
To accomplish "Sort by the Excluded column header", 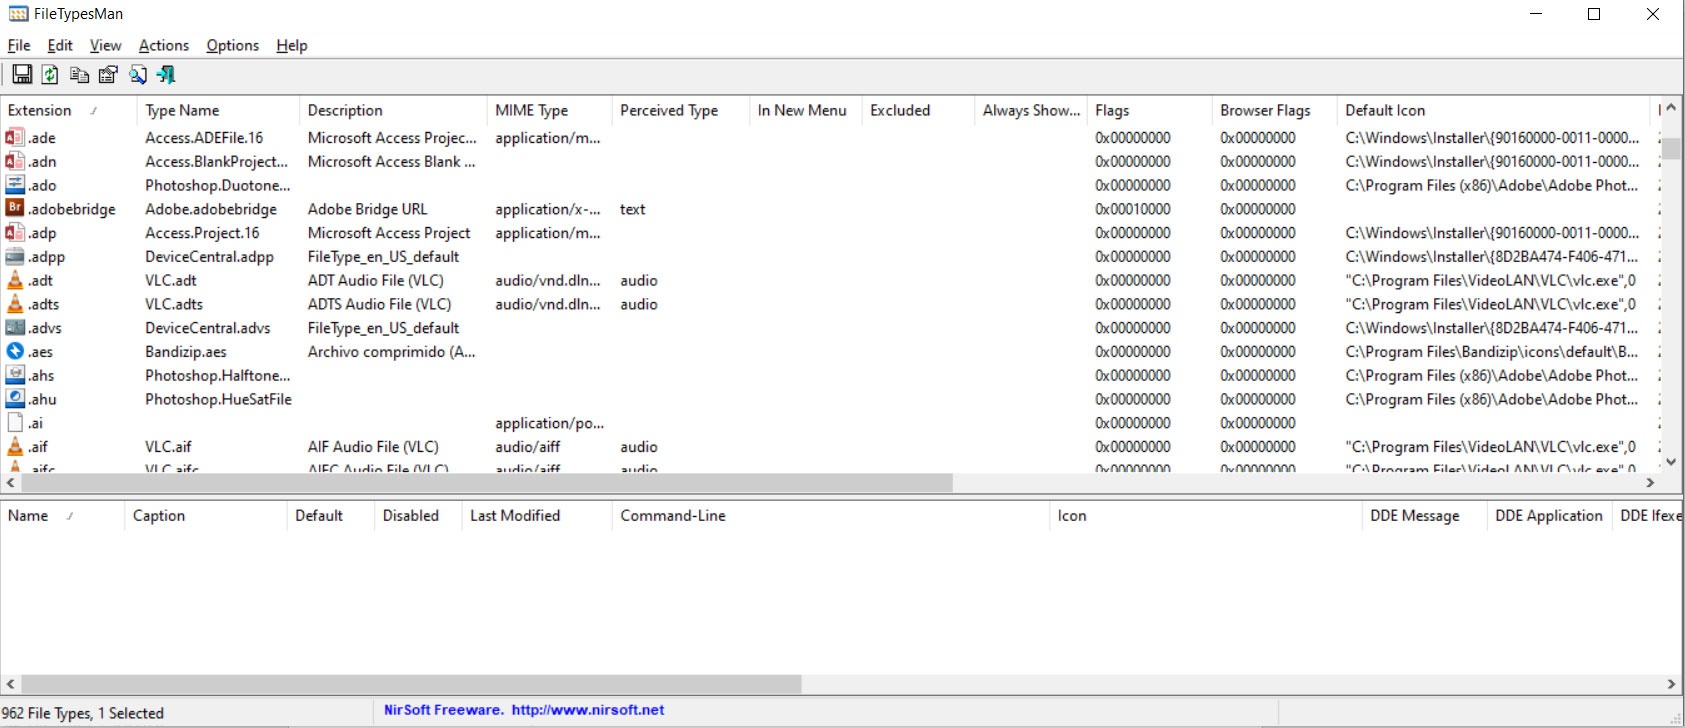I will (x=918, y=110).
